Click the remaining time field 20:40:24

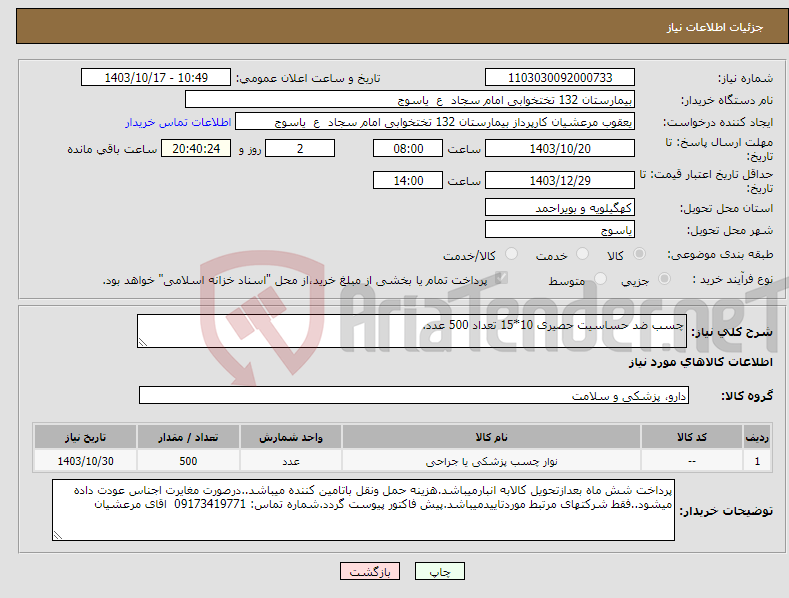click(196, 148)
